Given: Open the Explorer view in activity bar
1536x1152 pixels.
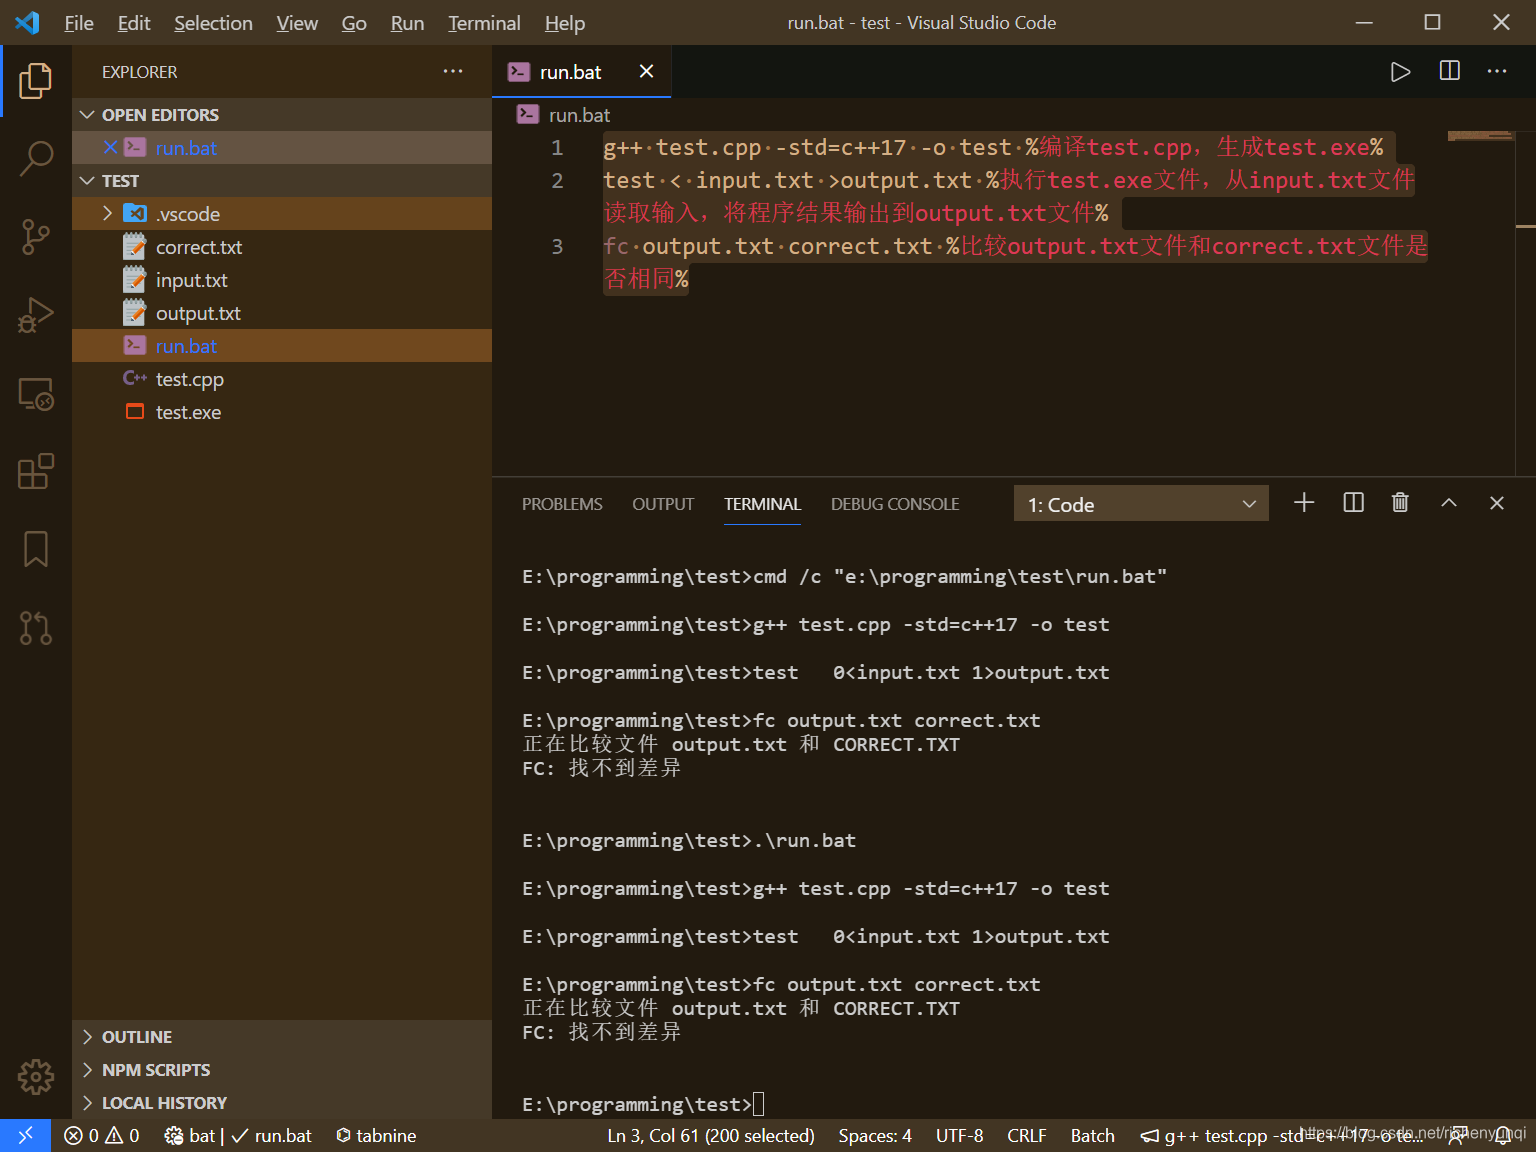Looking at the screenshot, I should pyautogui.click(x=36, y=81).
